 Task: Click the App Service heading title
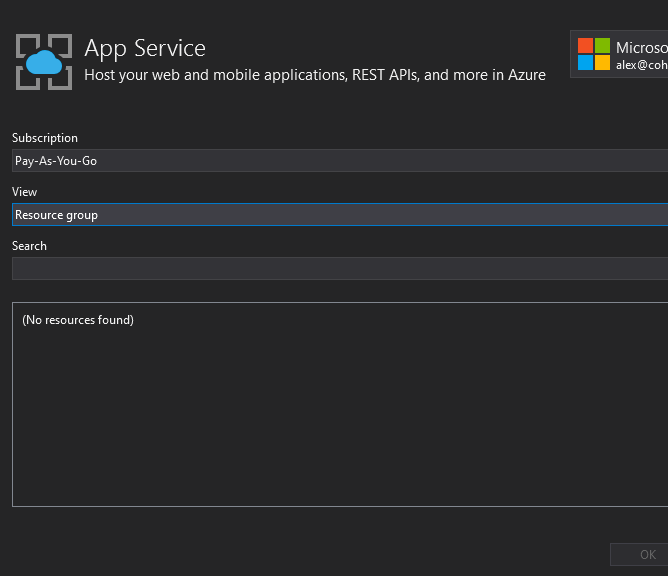pos(145,48)
